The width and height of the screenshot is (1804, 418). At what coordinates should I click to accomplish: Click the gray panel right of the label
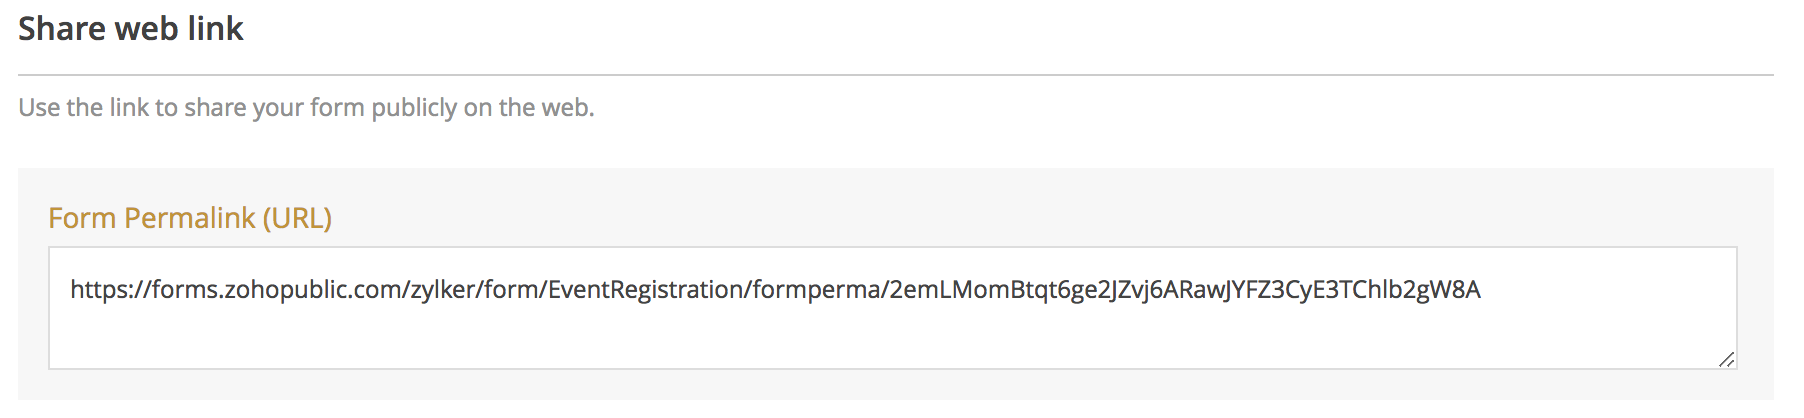coord(1050,218)
